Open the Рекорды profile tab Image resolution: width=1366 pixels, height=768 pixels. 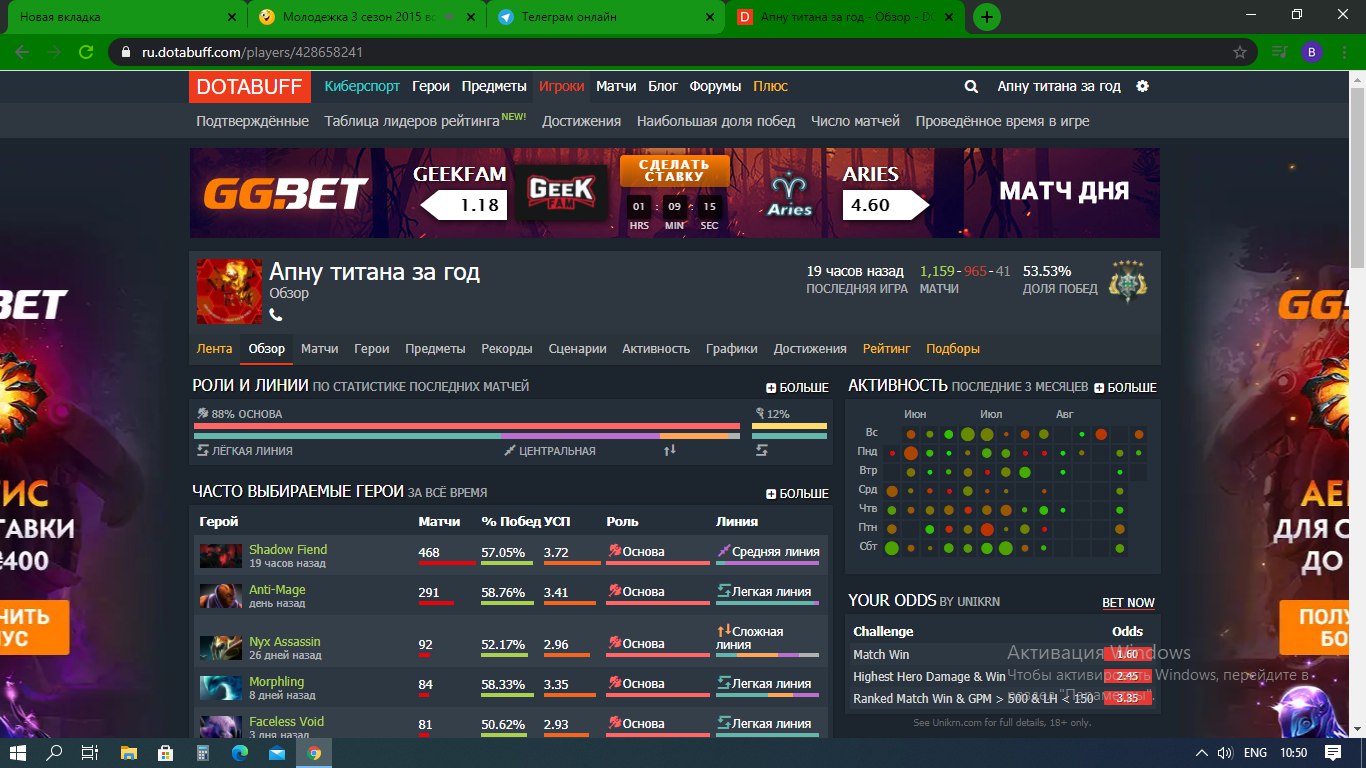[507, 349]
